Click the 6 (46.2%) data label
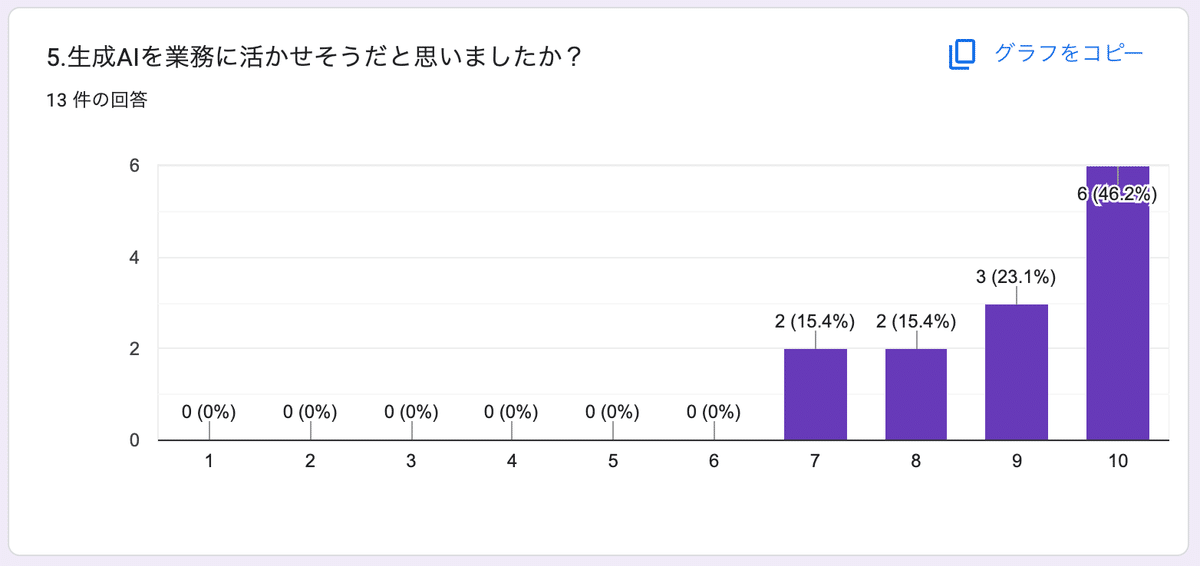This screenshot has width=1200, height=566. [x=1117, y=195]
